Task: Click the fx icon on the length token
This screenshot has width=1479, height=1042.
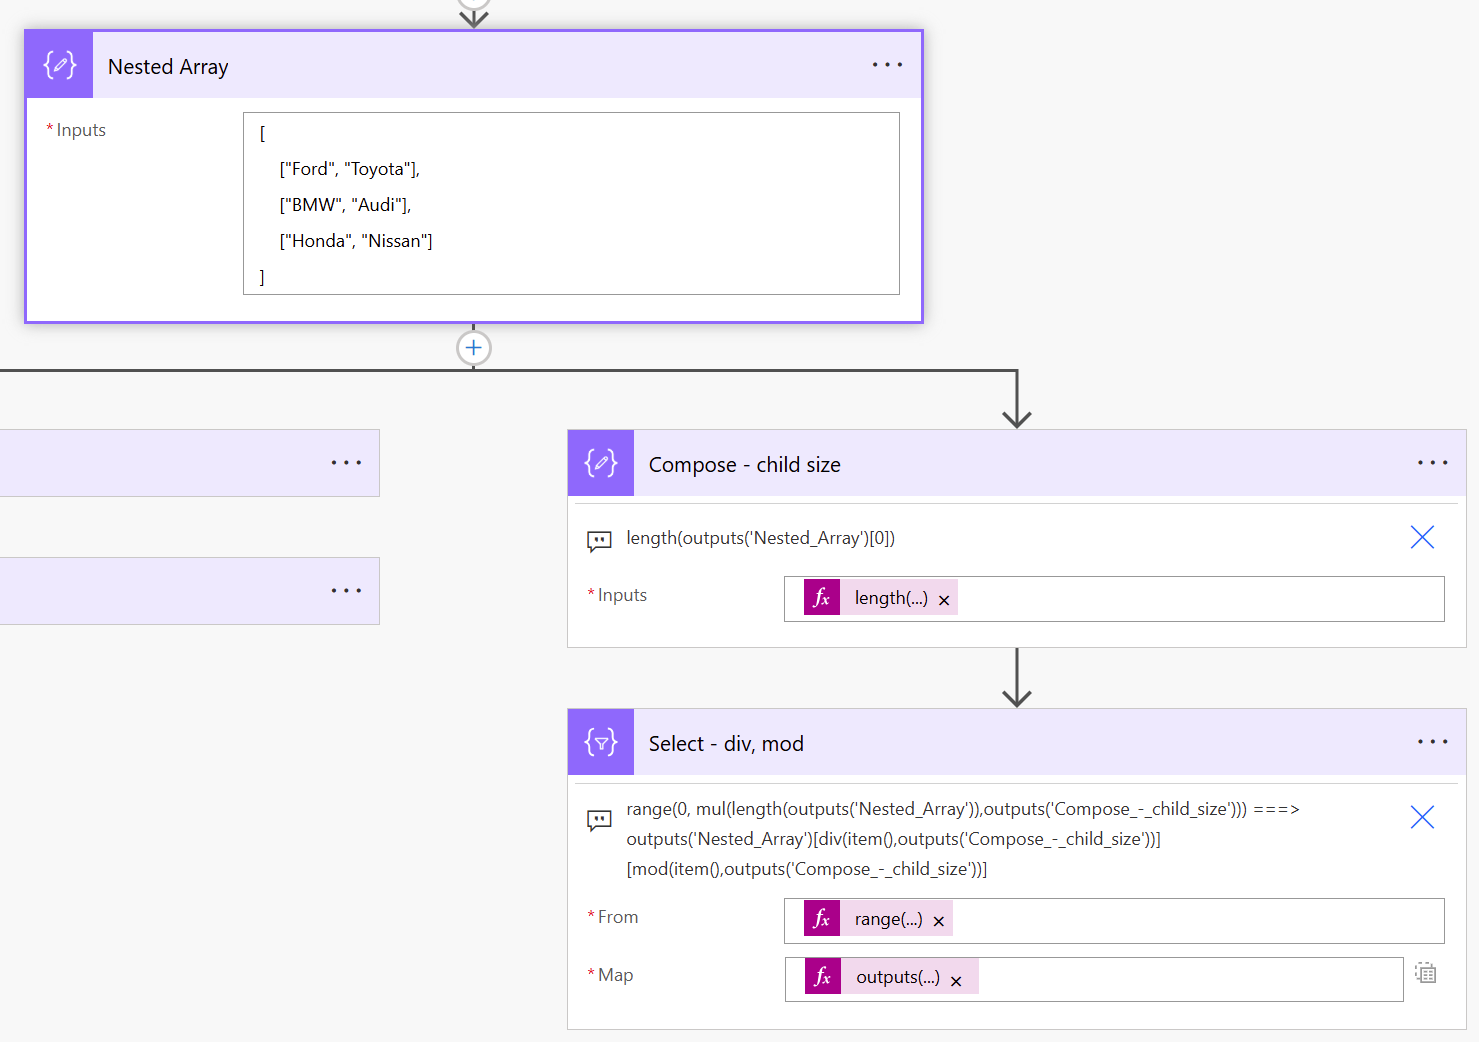Action: [x=821, y=597]
